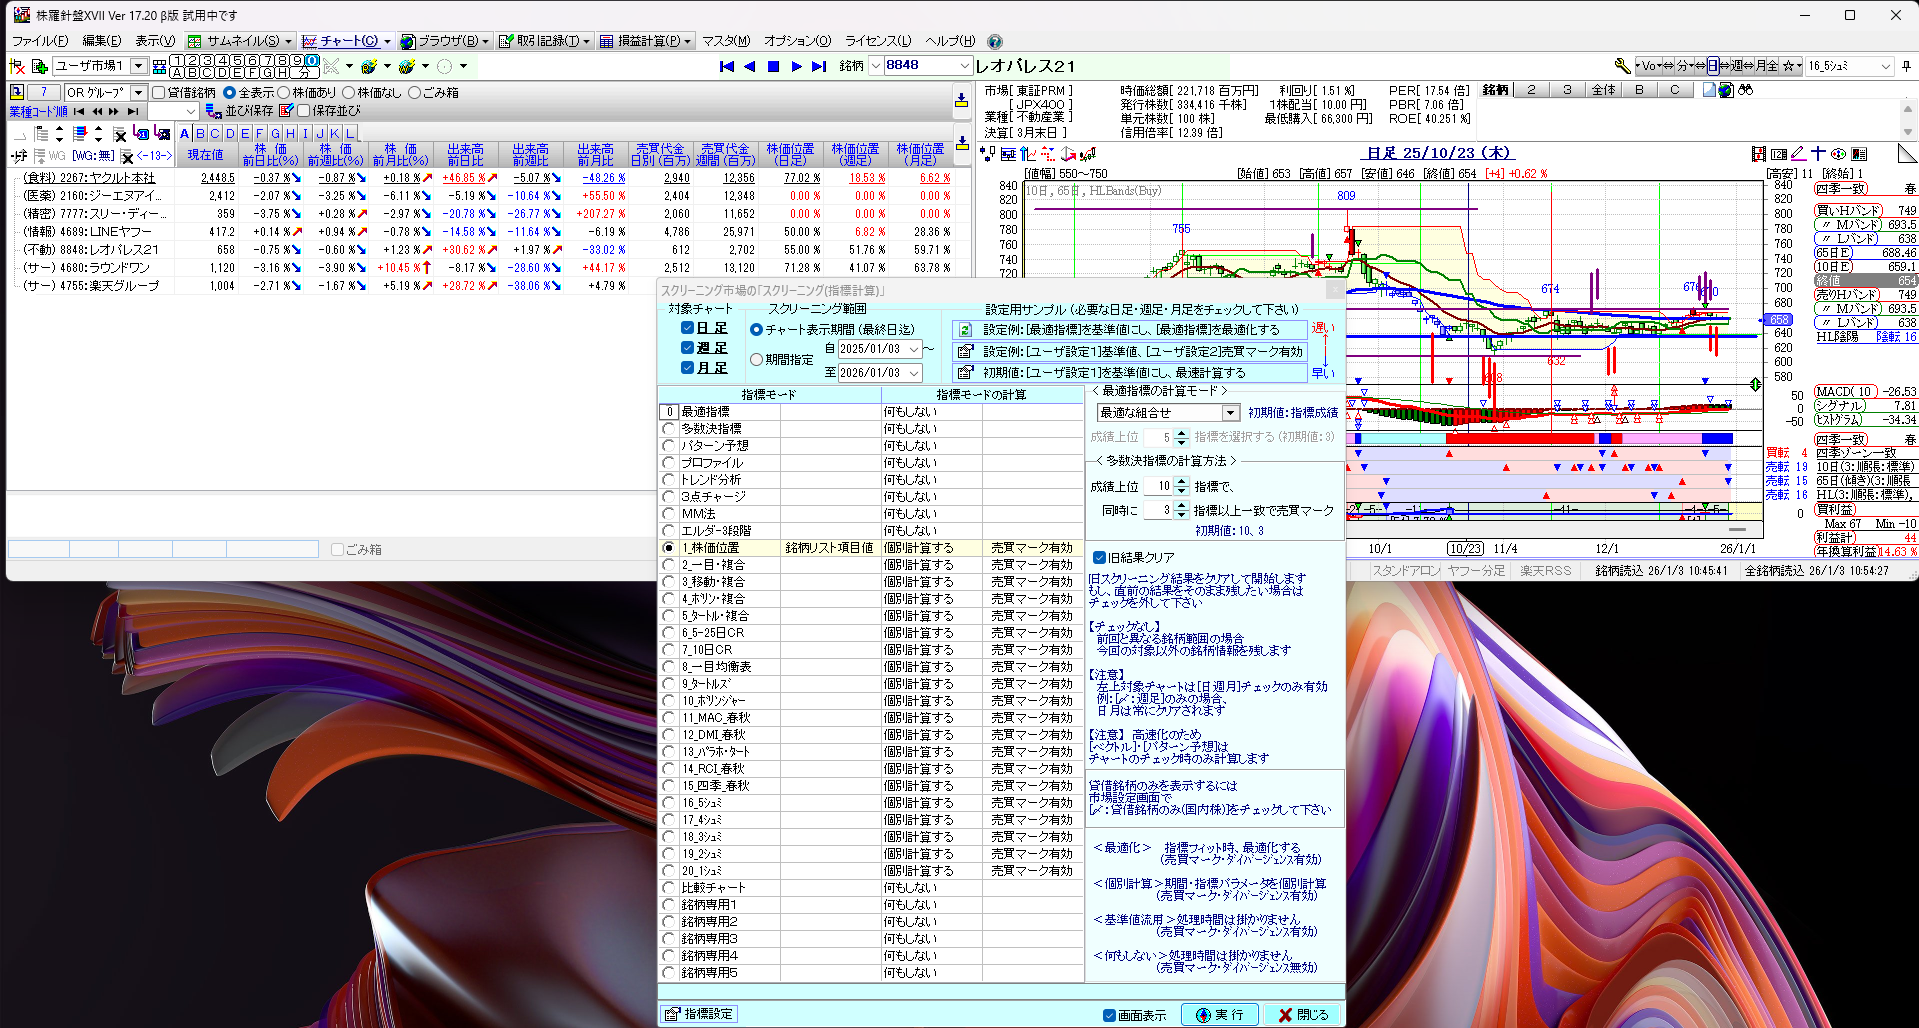Select the 株価あり radio option
Viewport: 1919px width, 1028px height.
[x=284, y=93]
